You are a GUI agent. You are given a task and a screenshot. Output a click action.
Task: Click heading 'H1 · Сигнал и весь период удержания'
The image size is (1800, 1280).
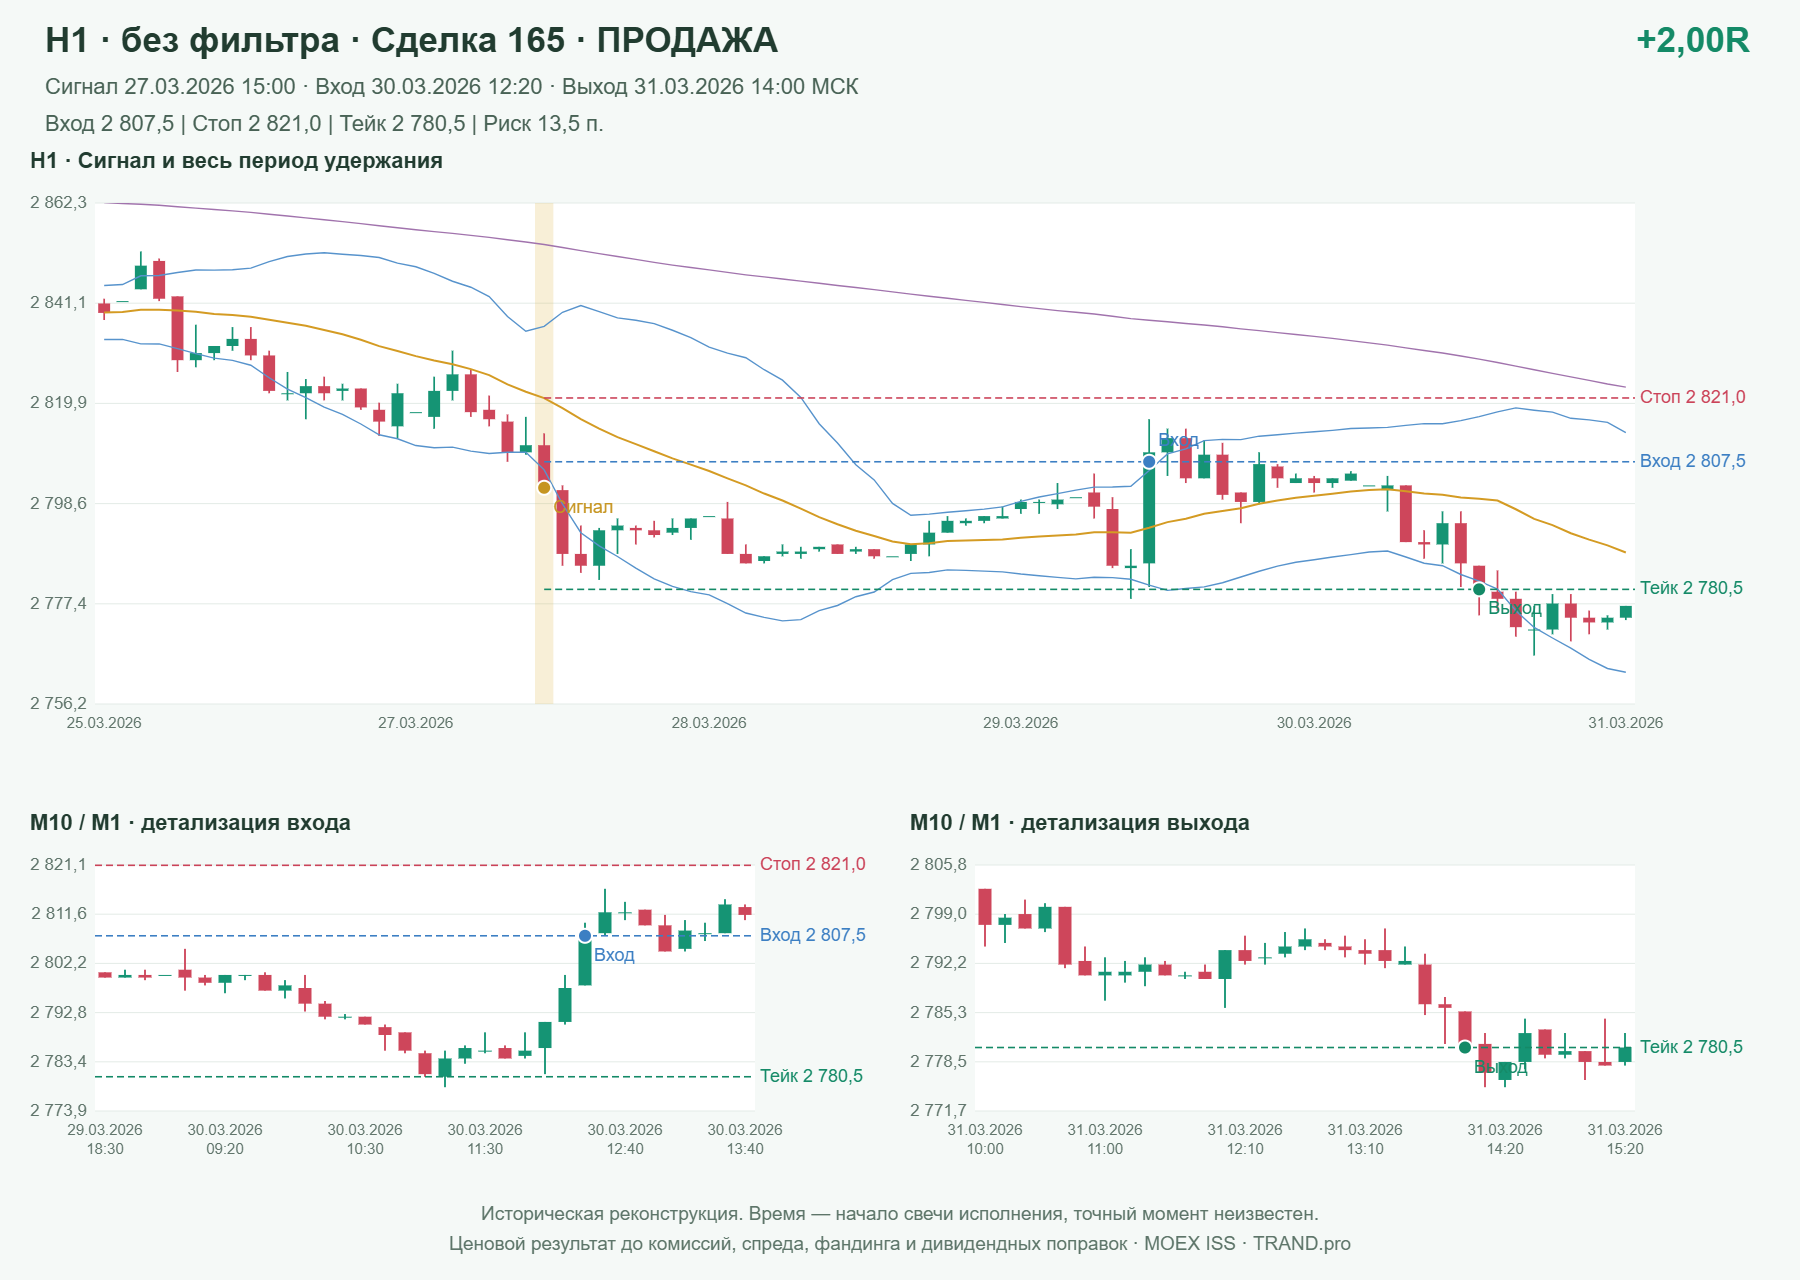[236, 161]
